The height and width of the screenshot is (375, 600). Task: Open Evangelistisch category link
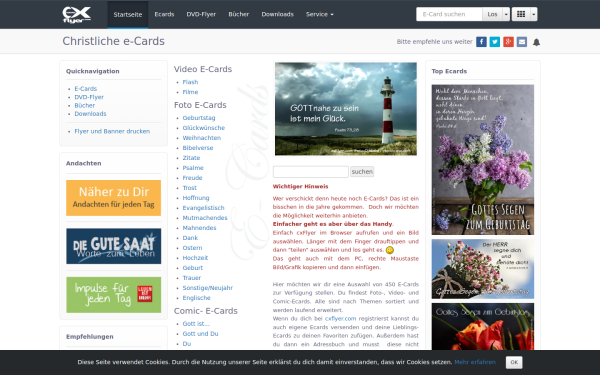pyautogui.click(x=204, y=208)
